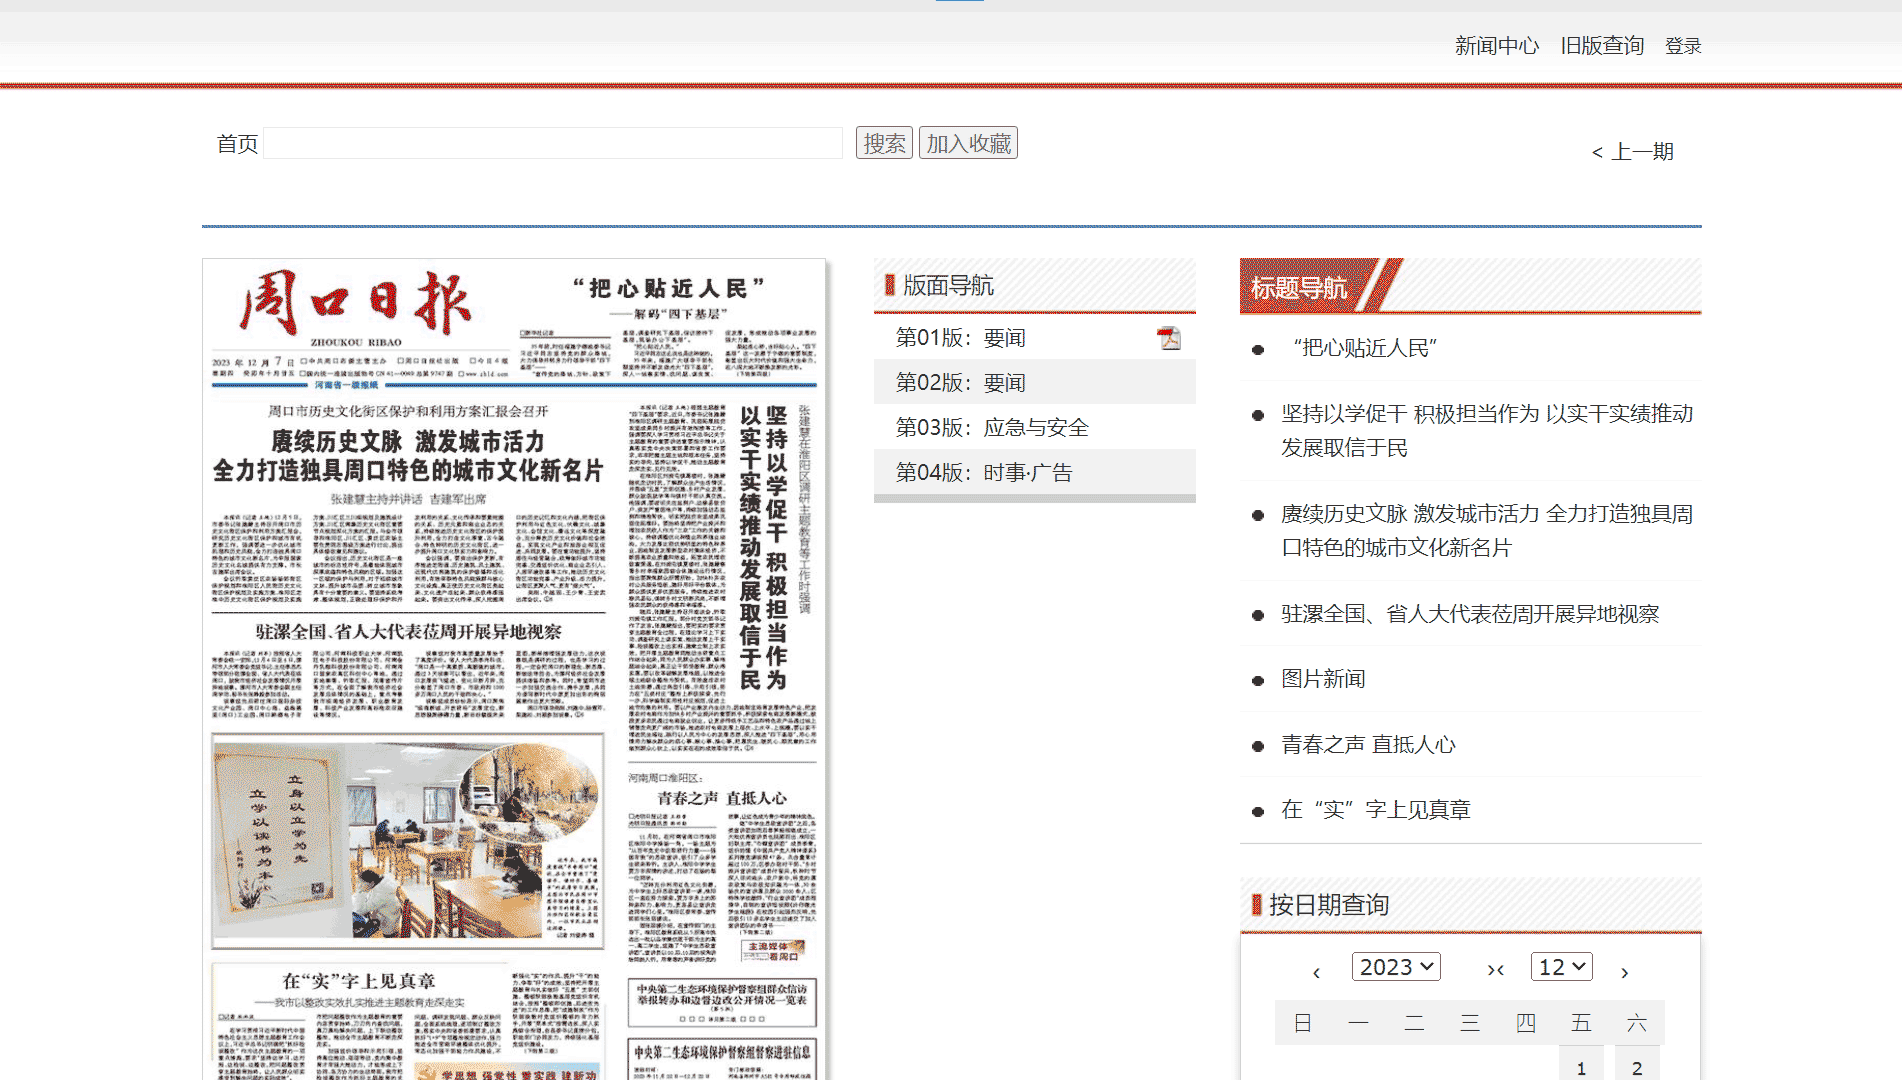1902x1080 pixels.
Task: Click headline 青春之声 直抵人心 on newspaper image
Action: (x=722, y=798)
